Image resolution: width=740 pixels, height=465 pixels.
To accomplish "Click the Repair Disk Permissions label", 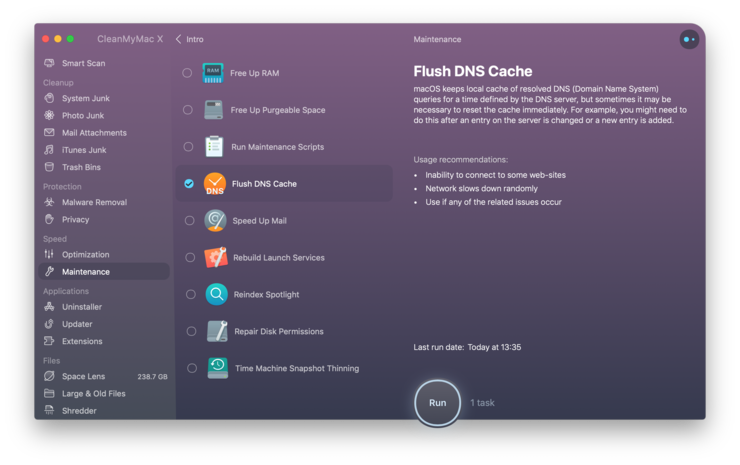I will point(279,331).
